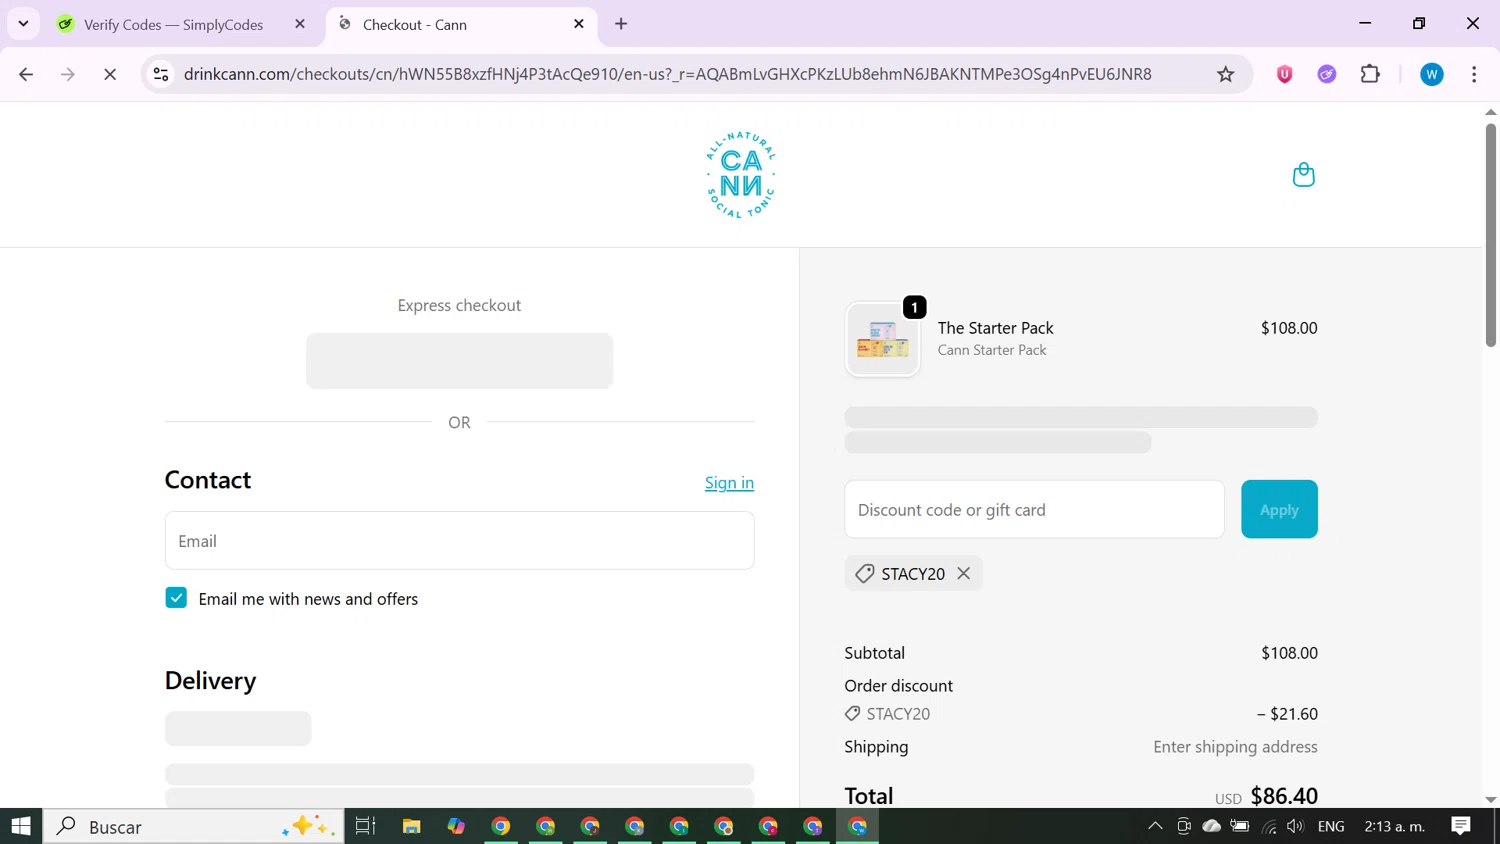Go back to previous page
1500x844 pixels.
(x=26, y=74)
